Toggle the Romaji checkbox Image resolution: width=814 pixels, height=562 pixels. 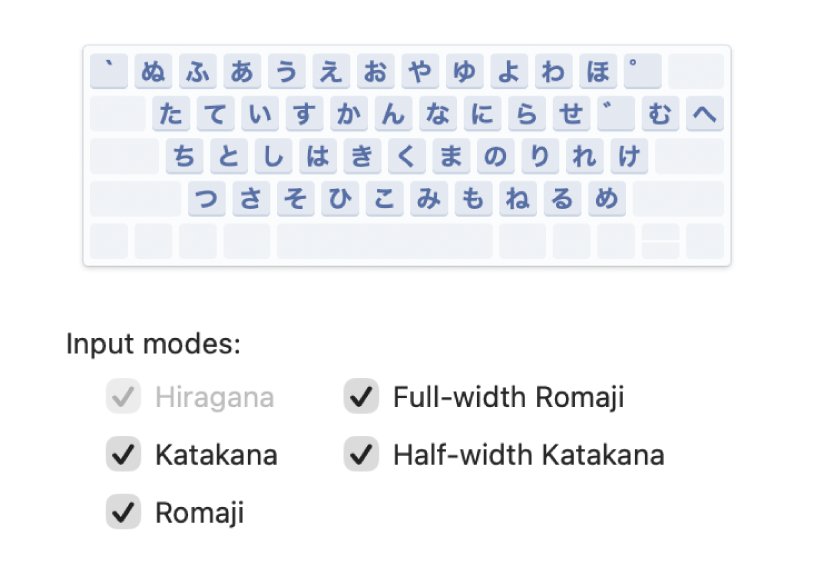click(123, 513)
